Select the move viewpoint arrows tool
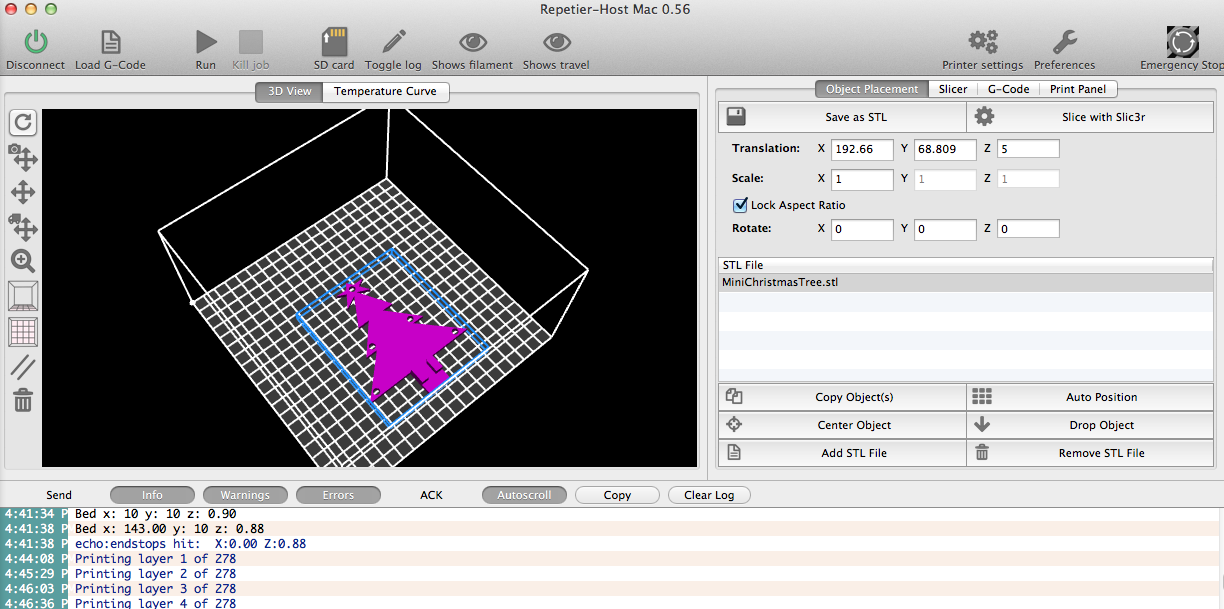The height and width of the screenshot is (609, 1224). coord(23,192)
